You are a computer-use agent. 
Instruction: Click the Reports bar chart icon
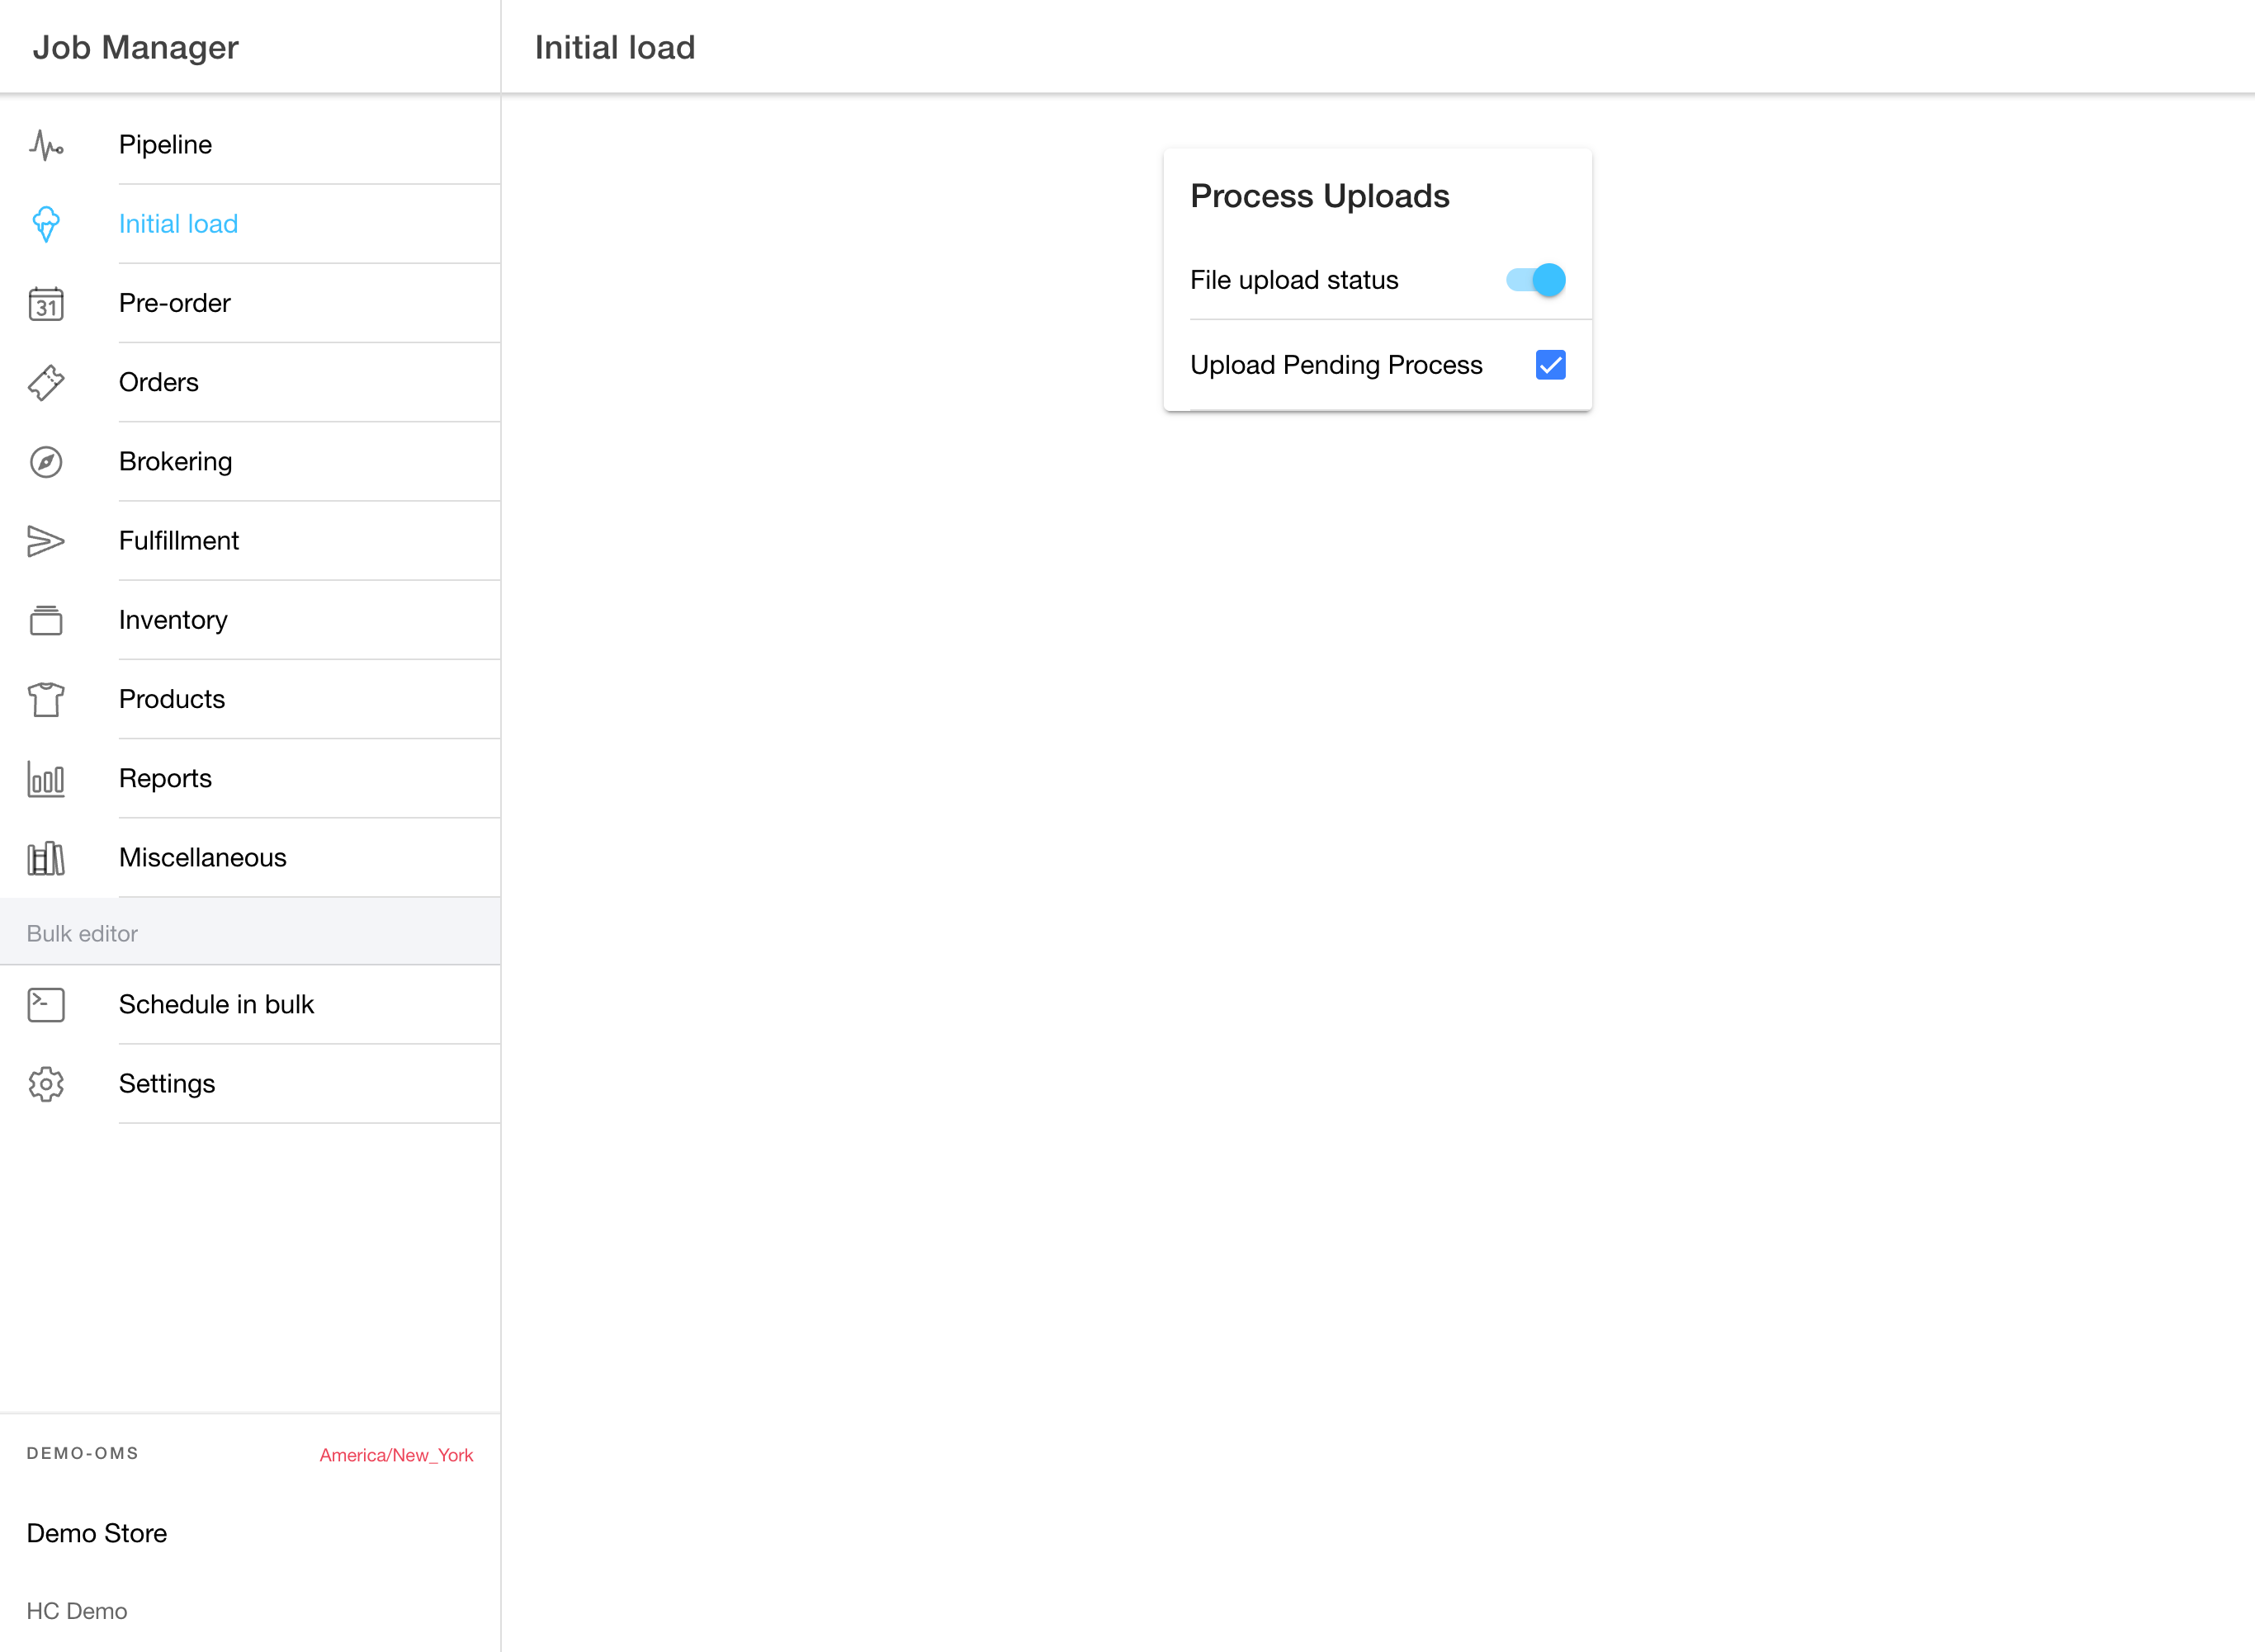[x=46, y=779]
